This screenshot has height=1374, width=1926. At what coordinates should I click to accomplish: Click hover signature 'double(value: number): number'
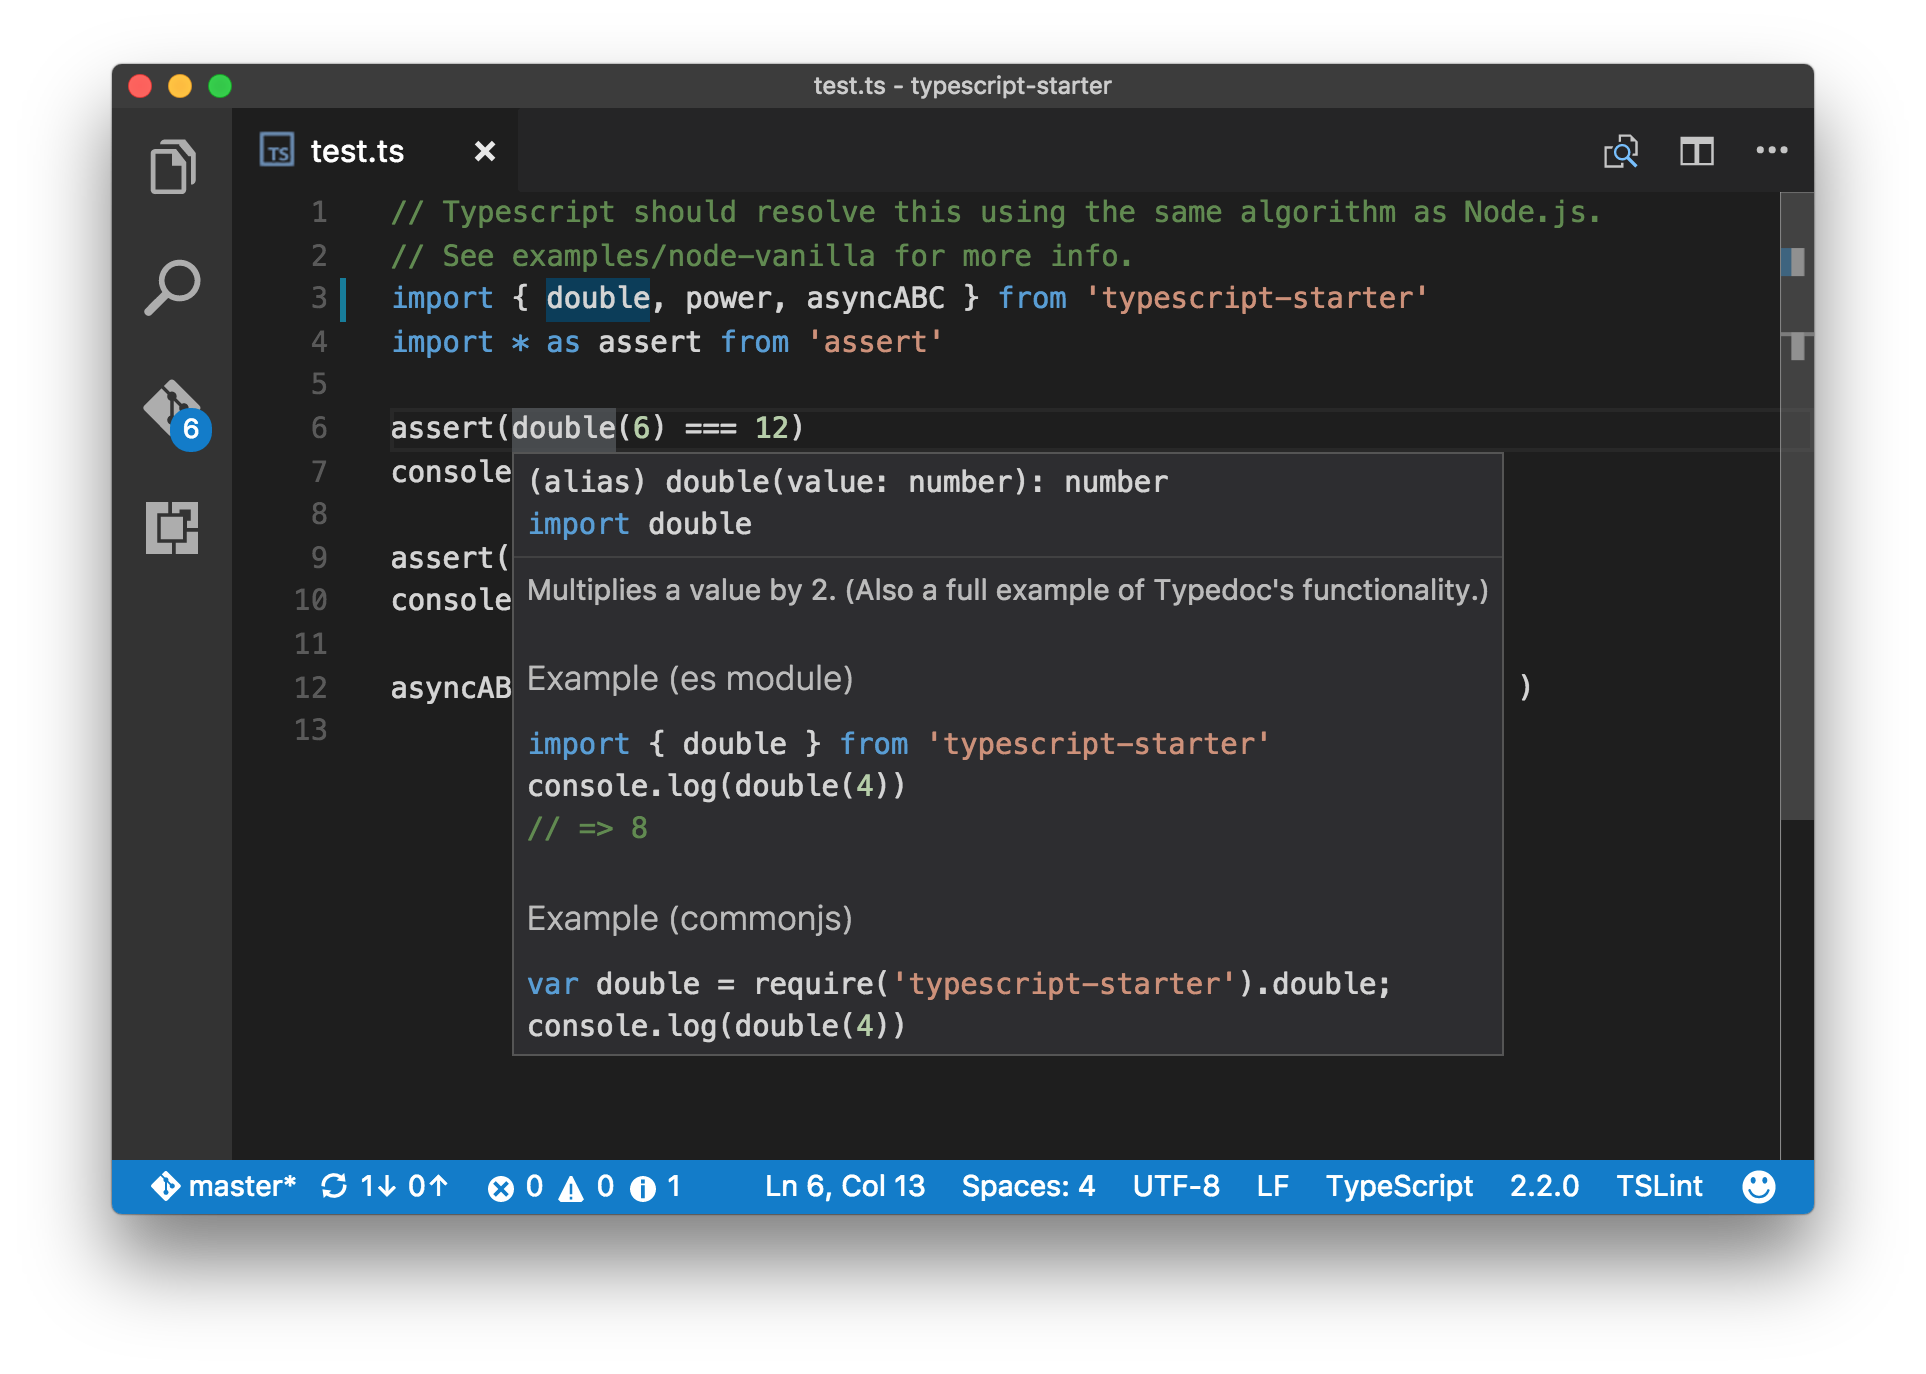[916, 482]
